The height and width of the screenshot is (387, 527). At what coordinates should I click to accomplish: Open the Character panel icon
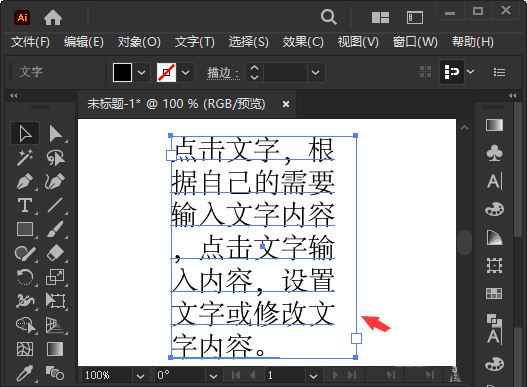coord(494,181)
